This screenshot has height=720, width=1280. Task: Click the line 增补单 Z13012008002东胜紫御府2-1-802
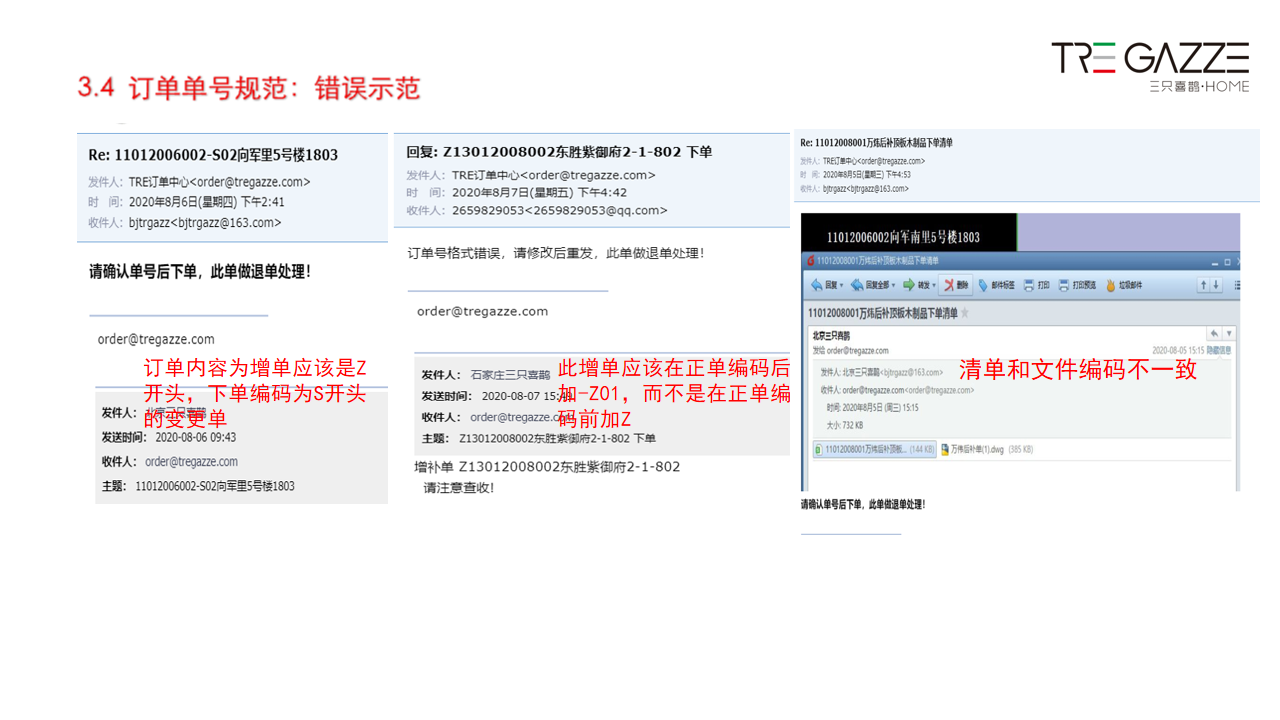(x=547, y=467)
